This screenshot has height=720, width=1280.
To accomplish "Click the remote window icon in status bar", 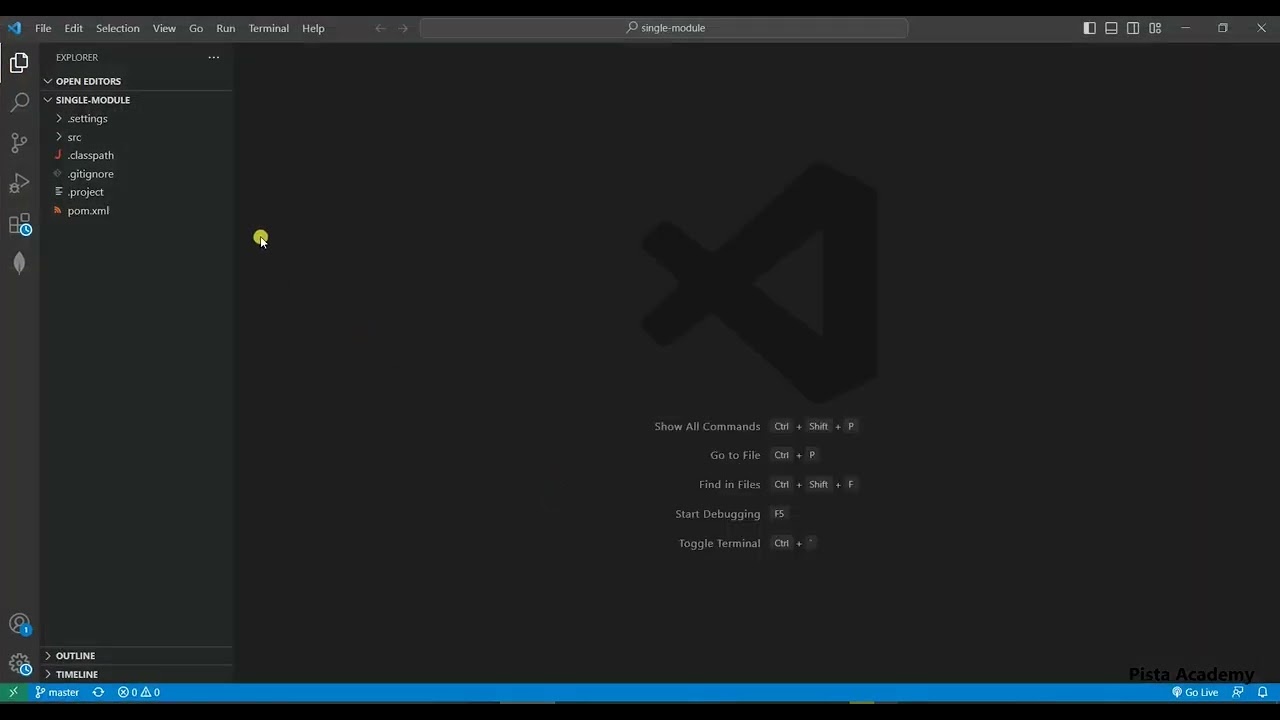I will 13,692.
